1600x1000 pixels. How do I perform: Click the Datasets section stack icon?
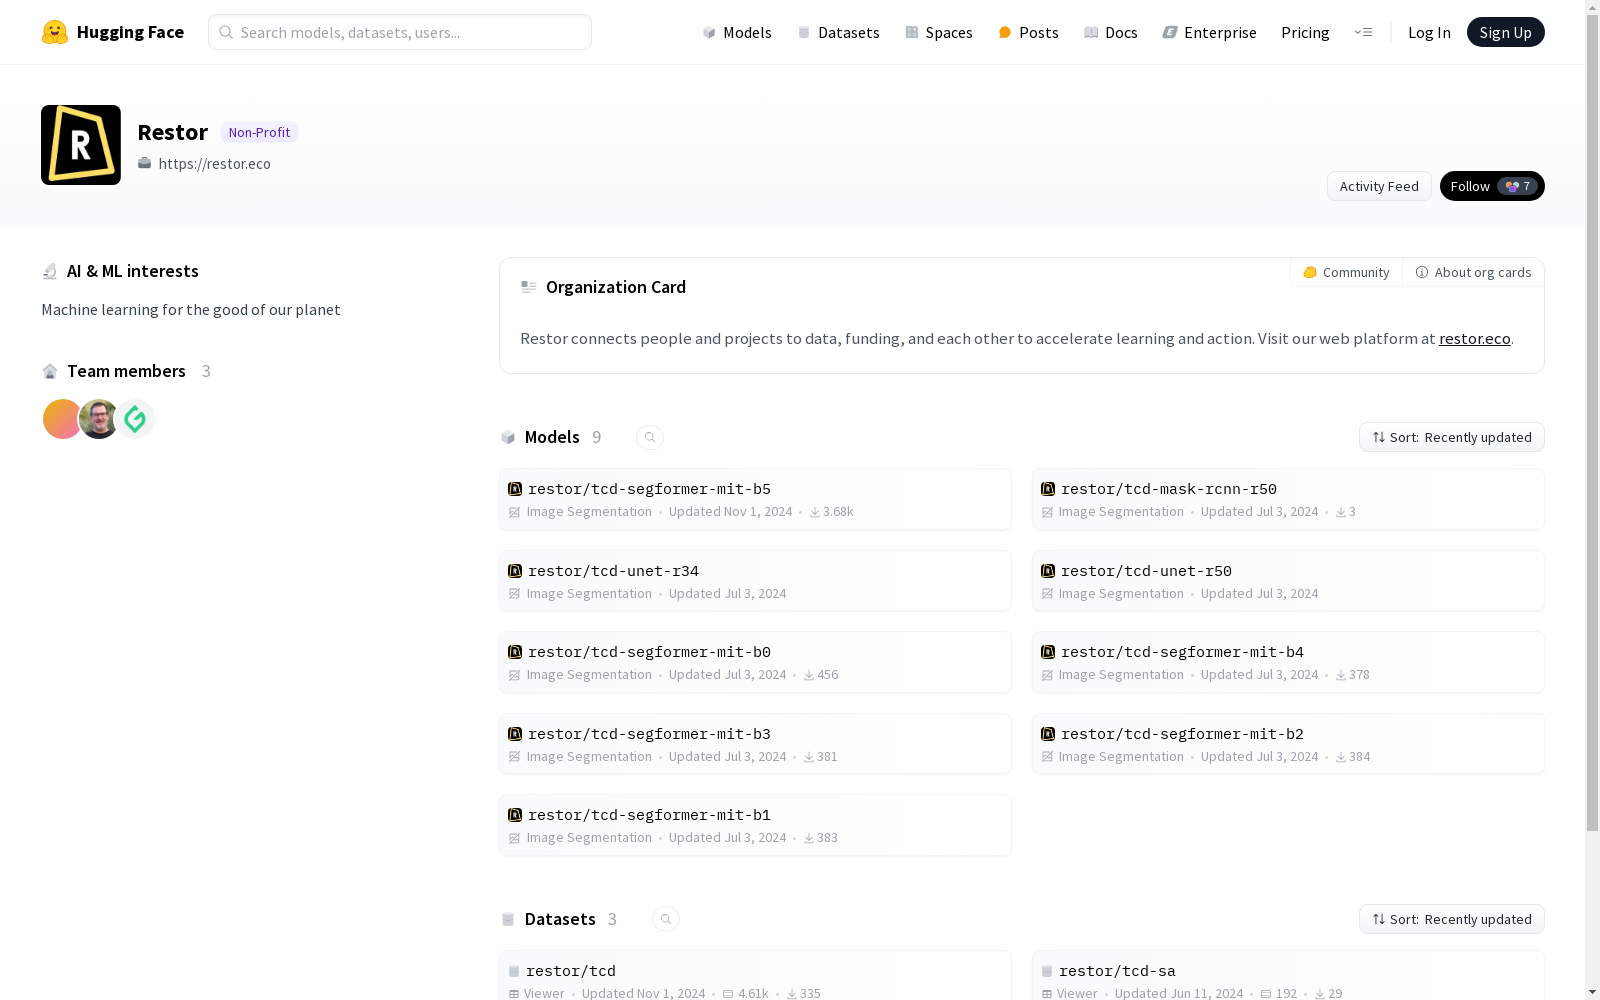[x=508, y=919]
